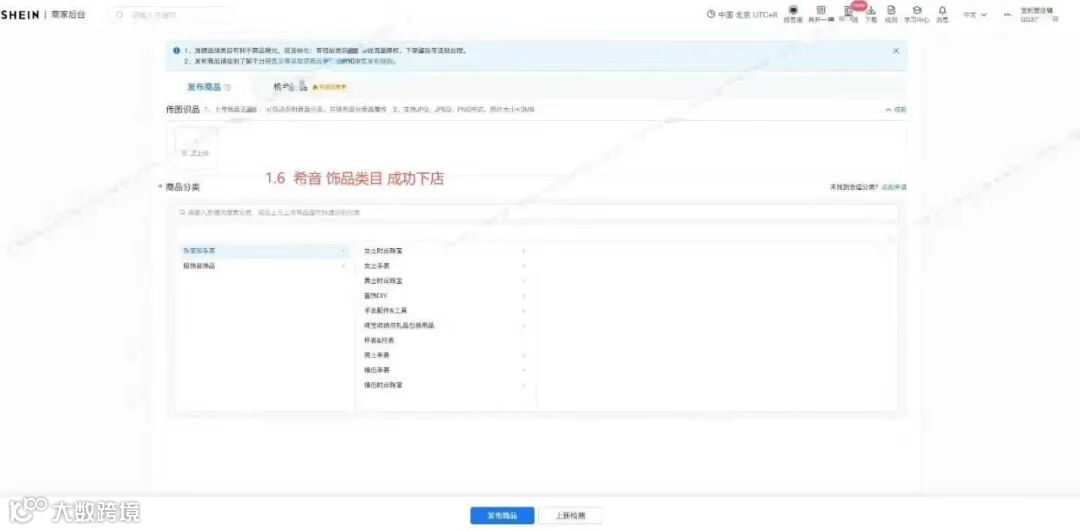Image resolution: width=1080 pixels, height=531 pixels.
Task: Select the 服饰首饰品 category row
Action: (x=265, y=266)
